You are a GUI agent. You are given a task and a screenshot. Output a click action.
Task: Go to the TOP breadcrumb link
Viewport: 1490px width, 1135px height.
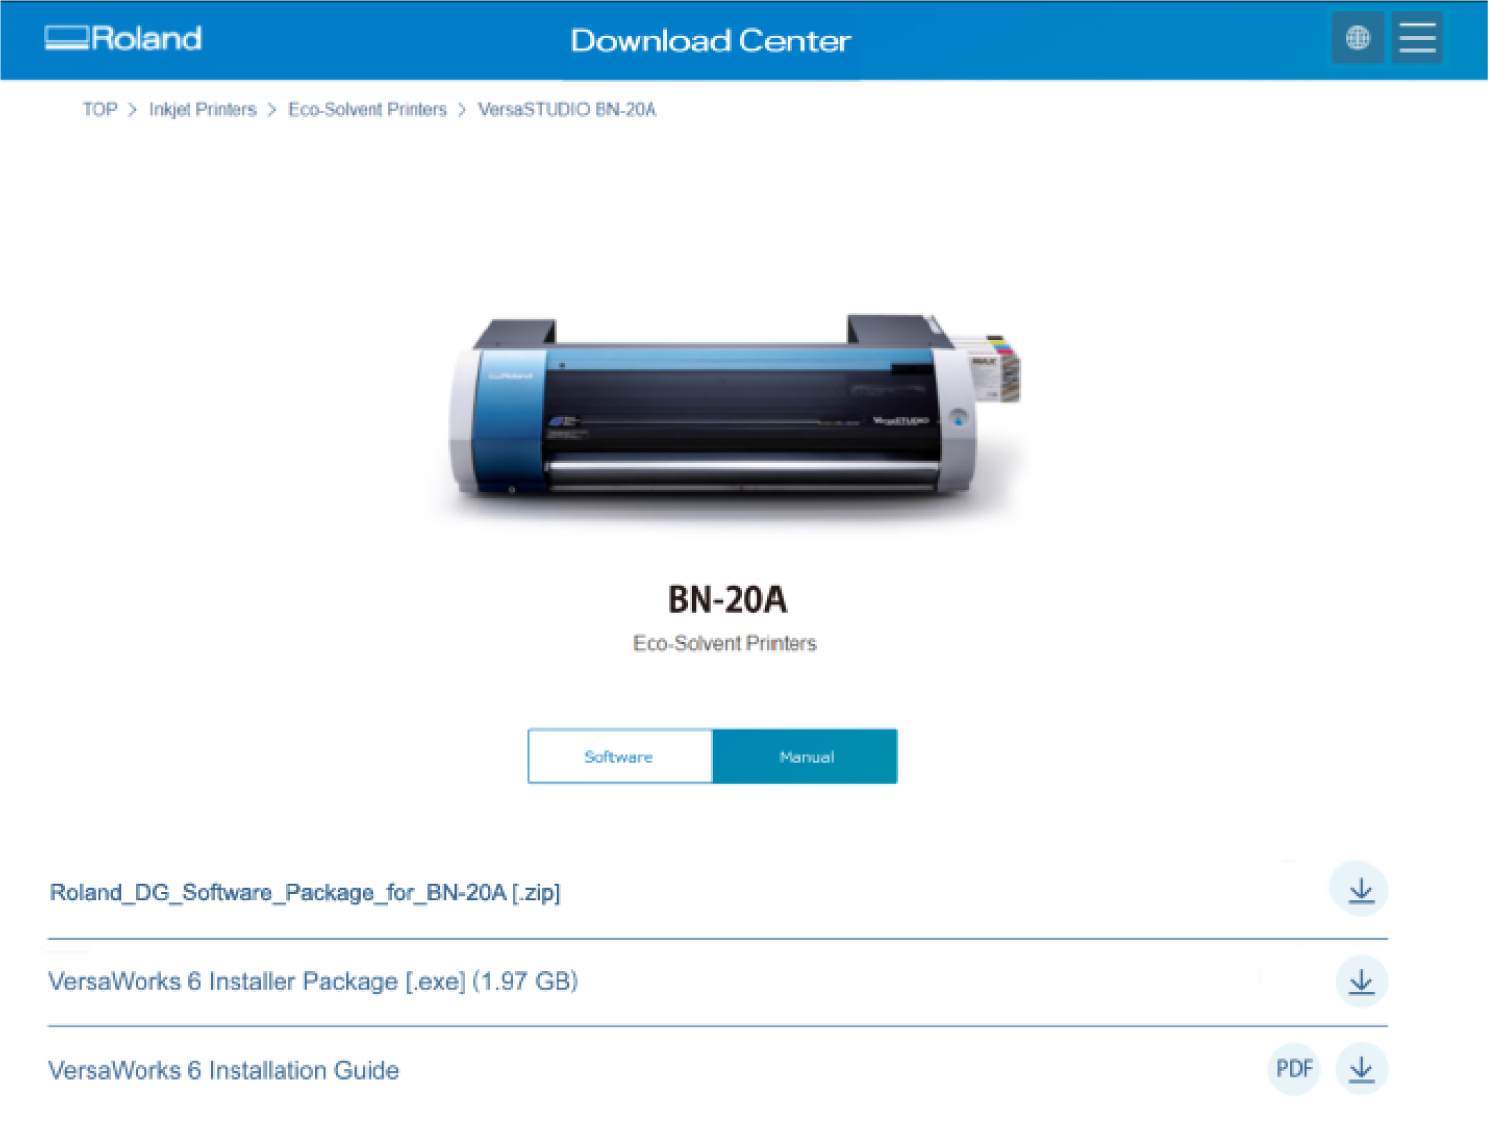click(100, 110)
